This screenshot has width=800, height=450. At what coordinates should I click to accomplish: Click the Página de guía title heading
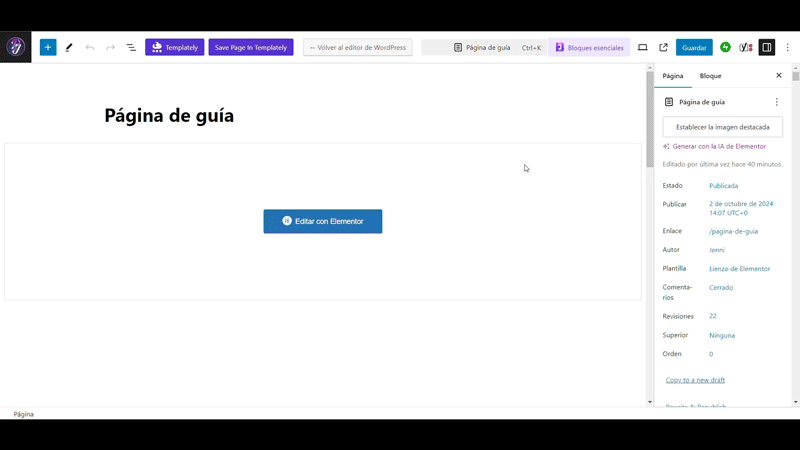pos(169,115)
